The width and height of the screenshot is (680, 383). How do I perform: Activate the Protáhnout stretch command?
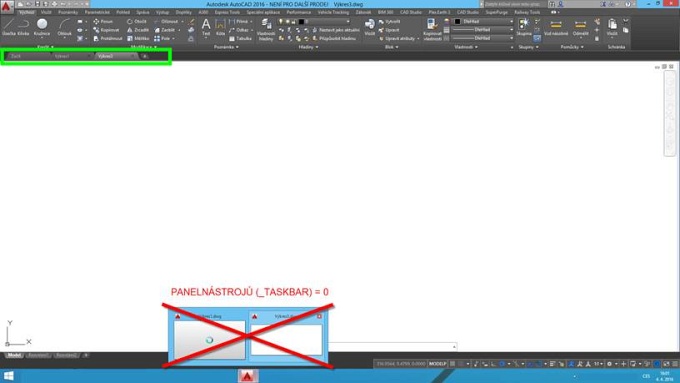pos(108,39)
